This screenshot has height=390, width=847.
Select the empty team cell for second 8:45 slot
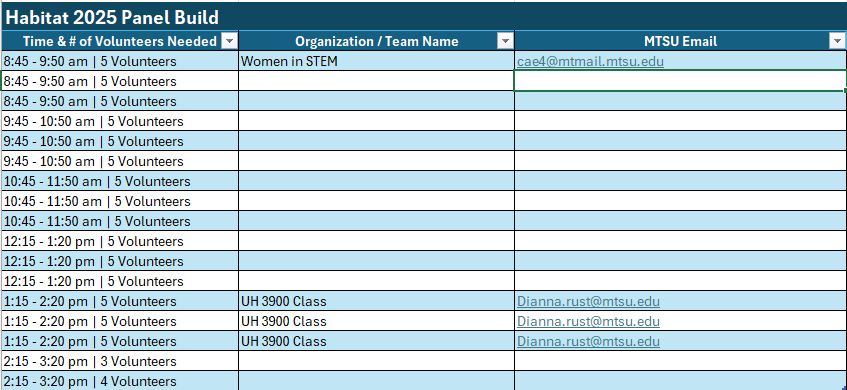[x=376, y=82]
